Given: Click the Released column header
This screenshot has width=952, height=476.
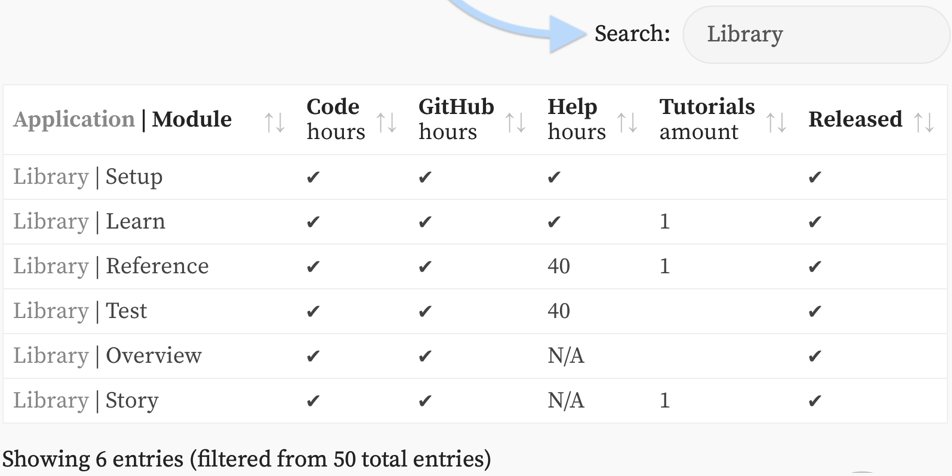Looking at the screenshot, I should pos(855,120).
